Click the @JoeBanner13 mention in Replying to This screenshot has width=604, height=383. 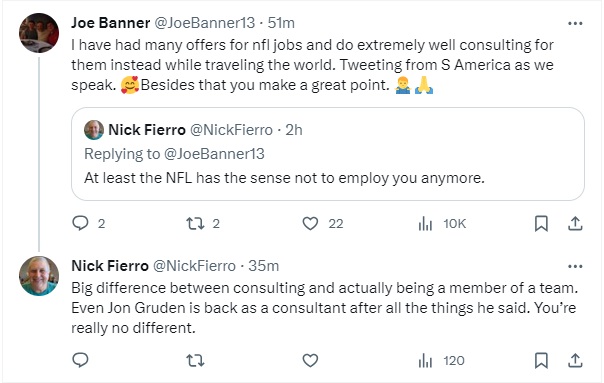click(214, 154)
